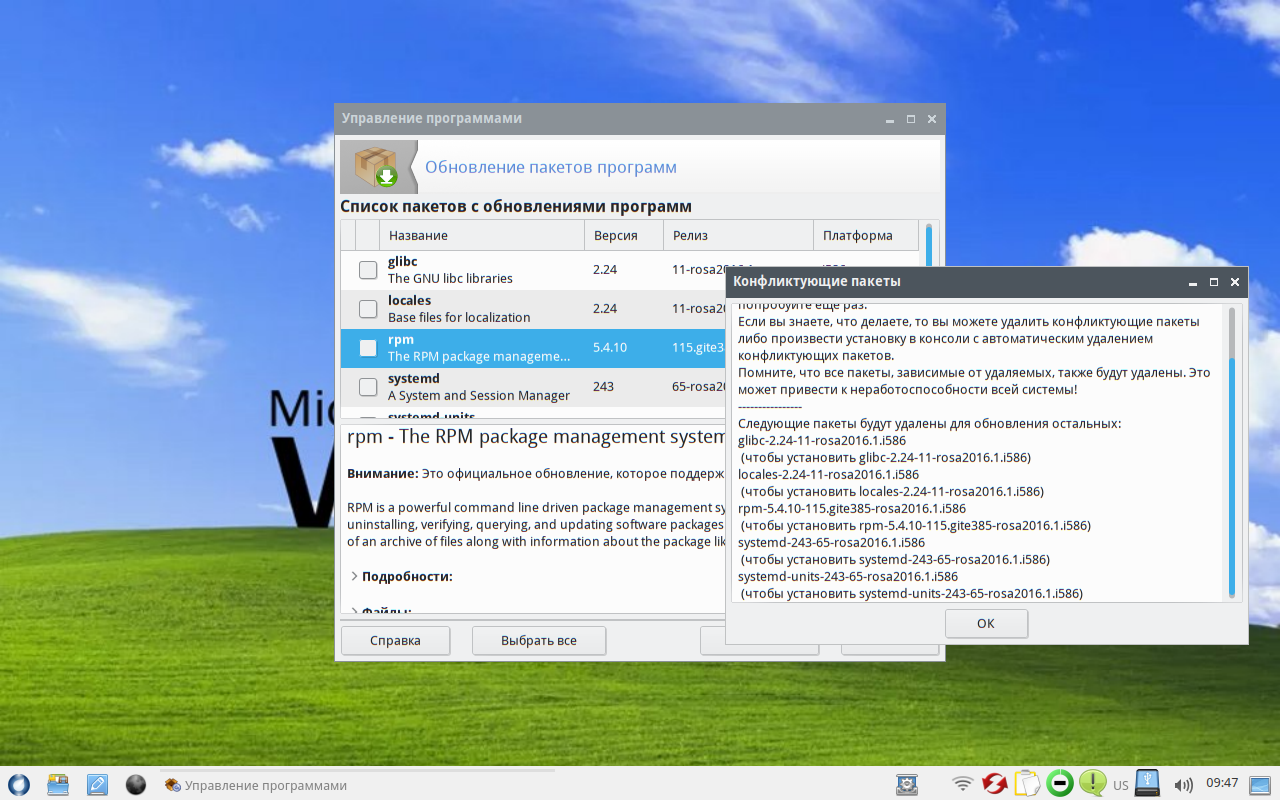The height and width of the screenshot is (800, 1280).
Task: Sort by the Версия column header
Action: (624, 235)
